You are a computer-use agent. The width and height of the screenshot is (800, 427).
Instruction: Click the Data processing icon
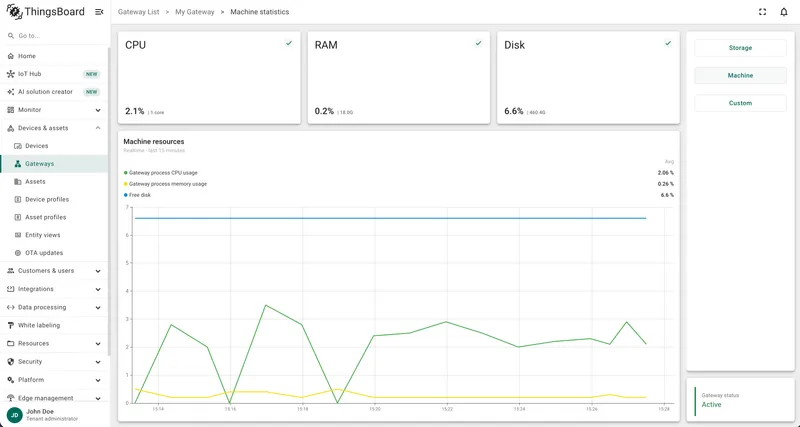11,307
